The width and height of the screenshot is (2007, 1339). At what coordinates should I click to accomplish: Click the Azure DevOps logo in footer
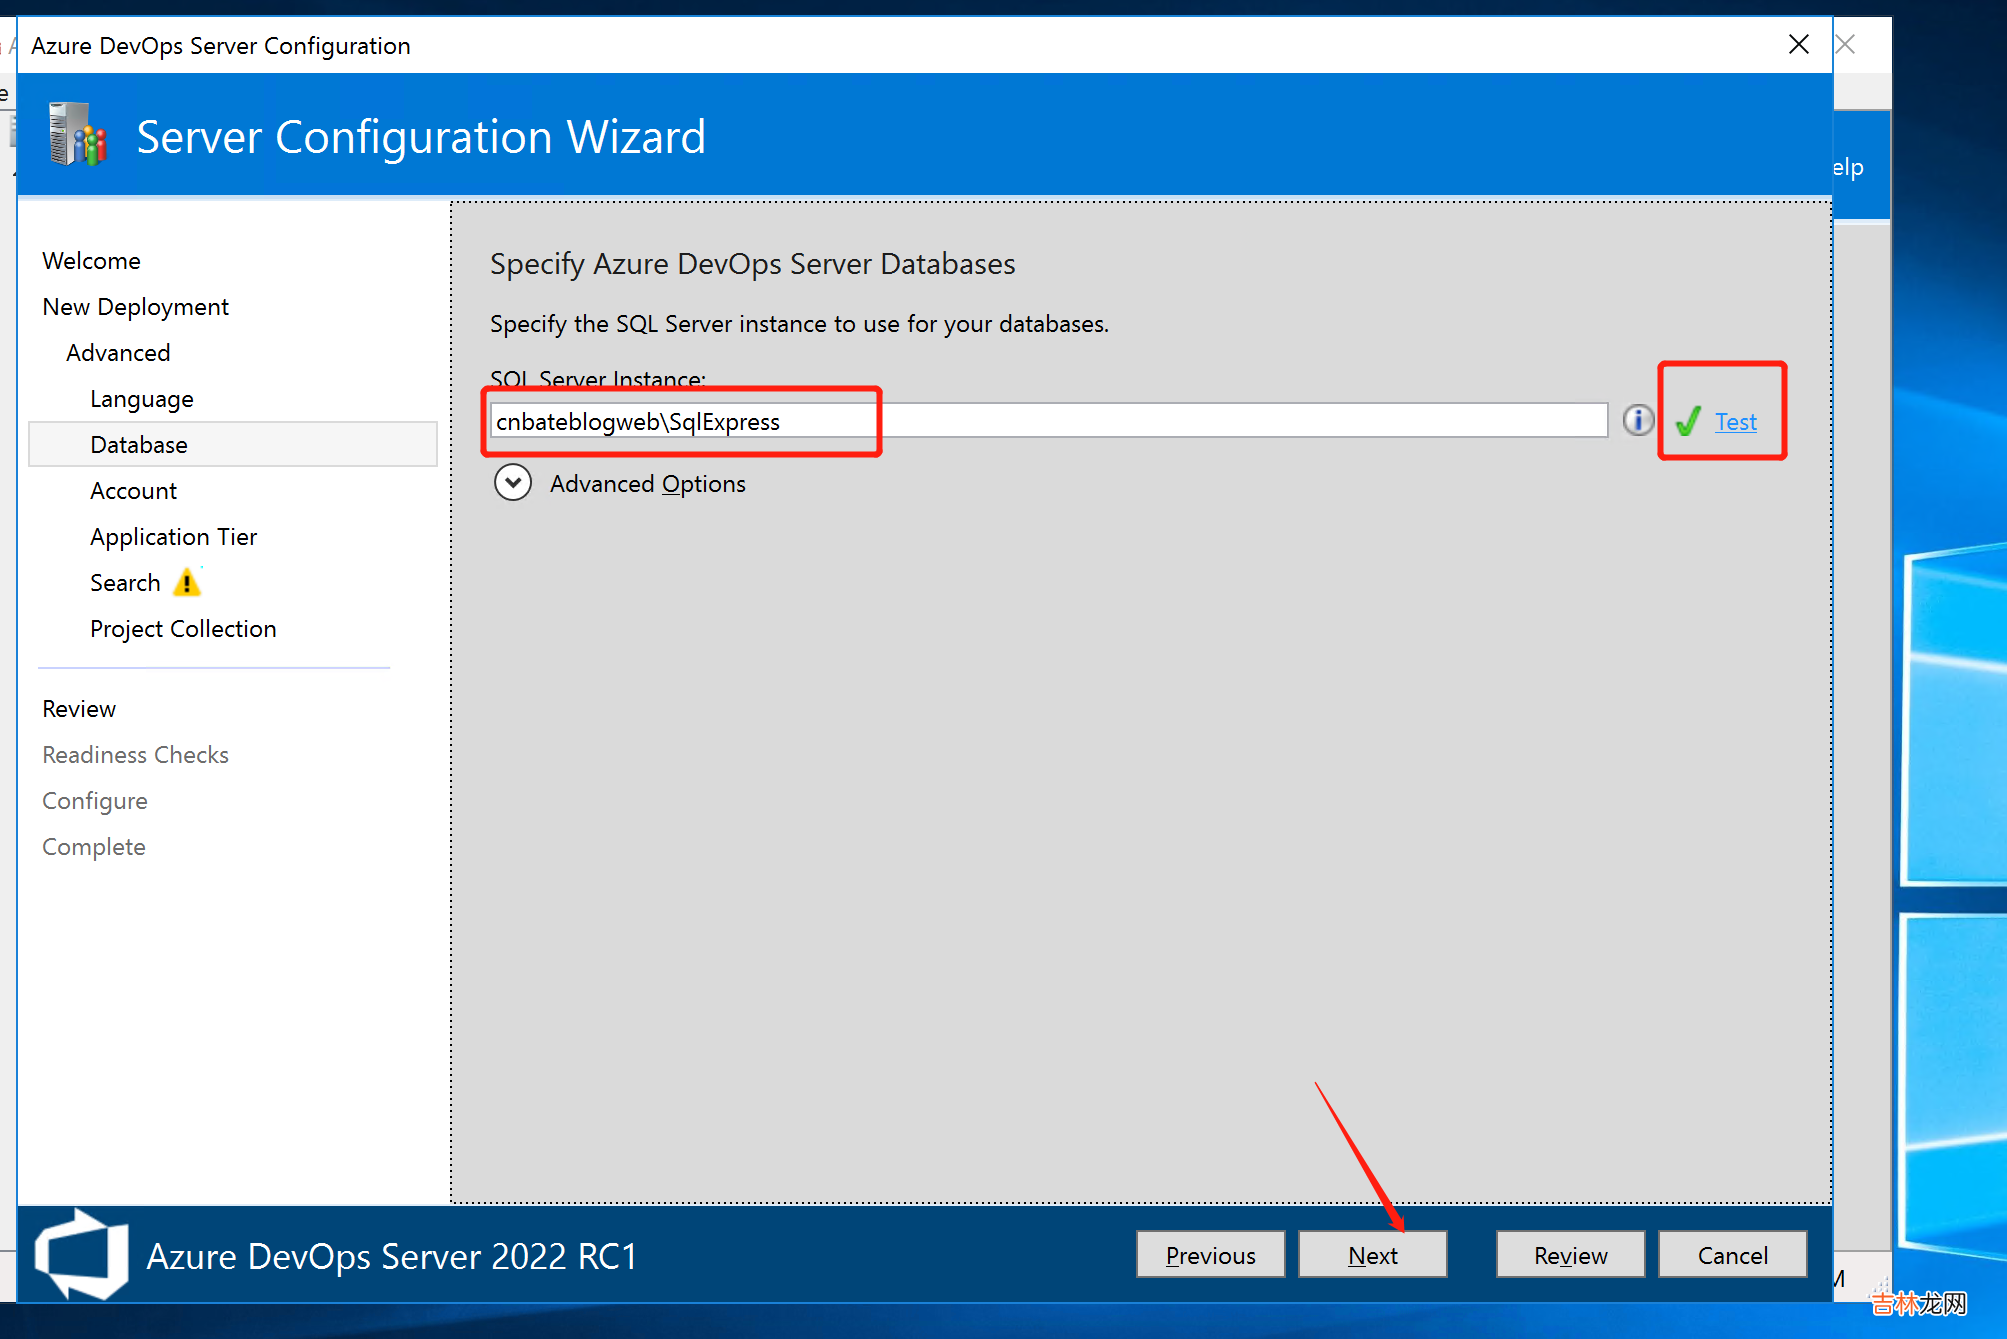tap(81, 1254)
